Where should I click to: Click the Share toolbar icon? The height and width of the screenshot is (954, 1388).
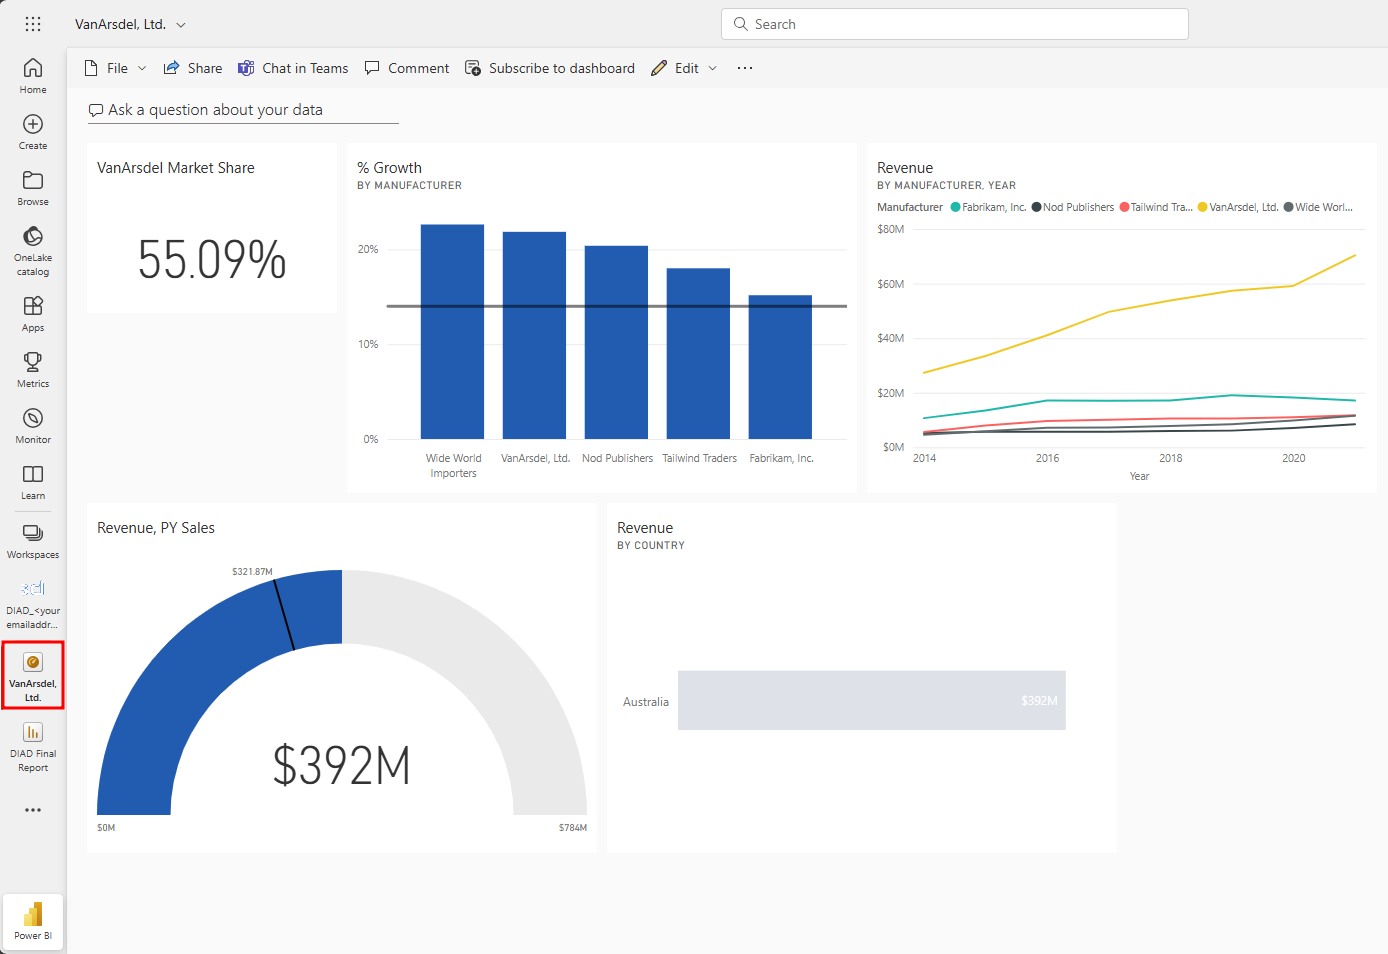[171, 68]
